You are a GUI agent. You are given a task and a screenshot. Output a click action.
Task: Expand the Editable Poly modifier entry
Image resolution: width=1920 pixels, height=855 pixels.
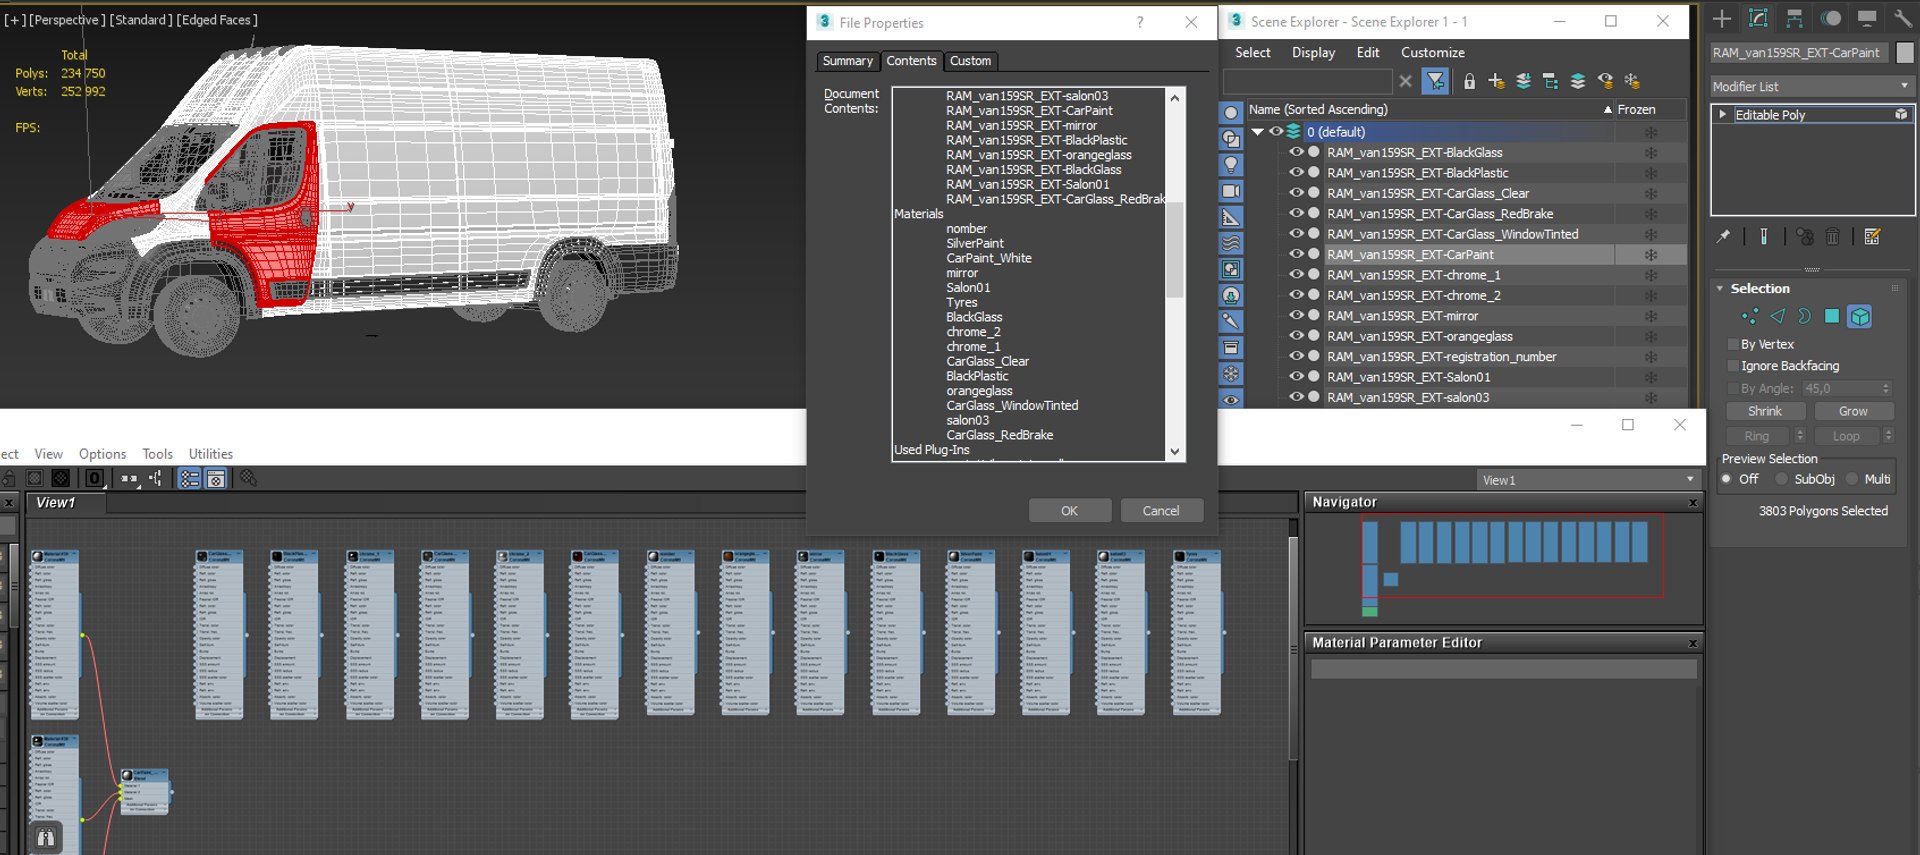1723,115
